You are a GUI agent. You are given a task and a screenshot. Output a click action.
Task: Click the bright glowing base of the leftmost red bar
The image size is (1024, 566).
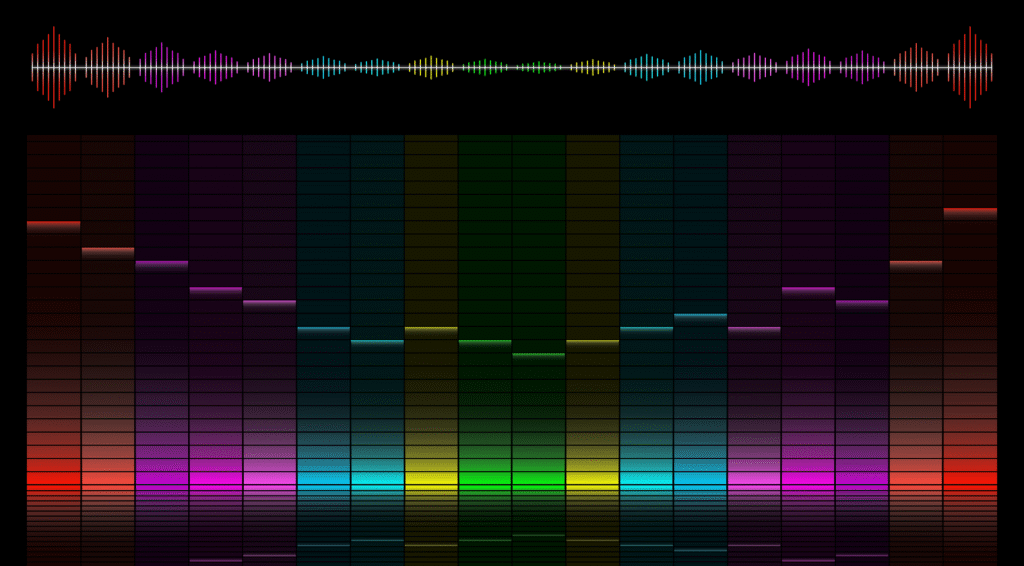pos(54,478)
